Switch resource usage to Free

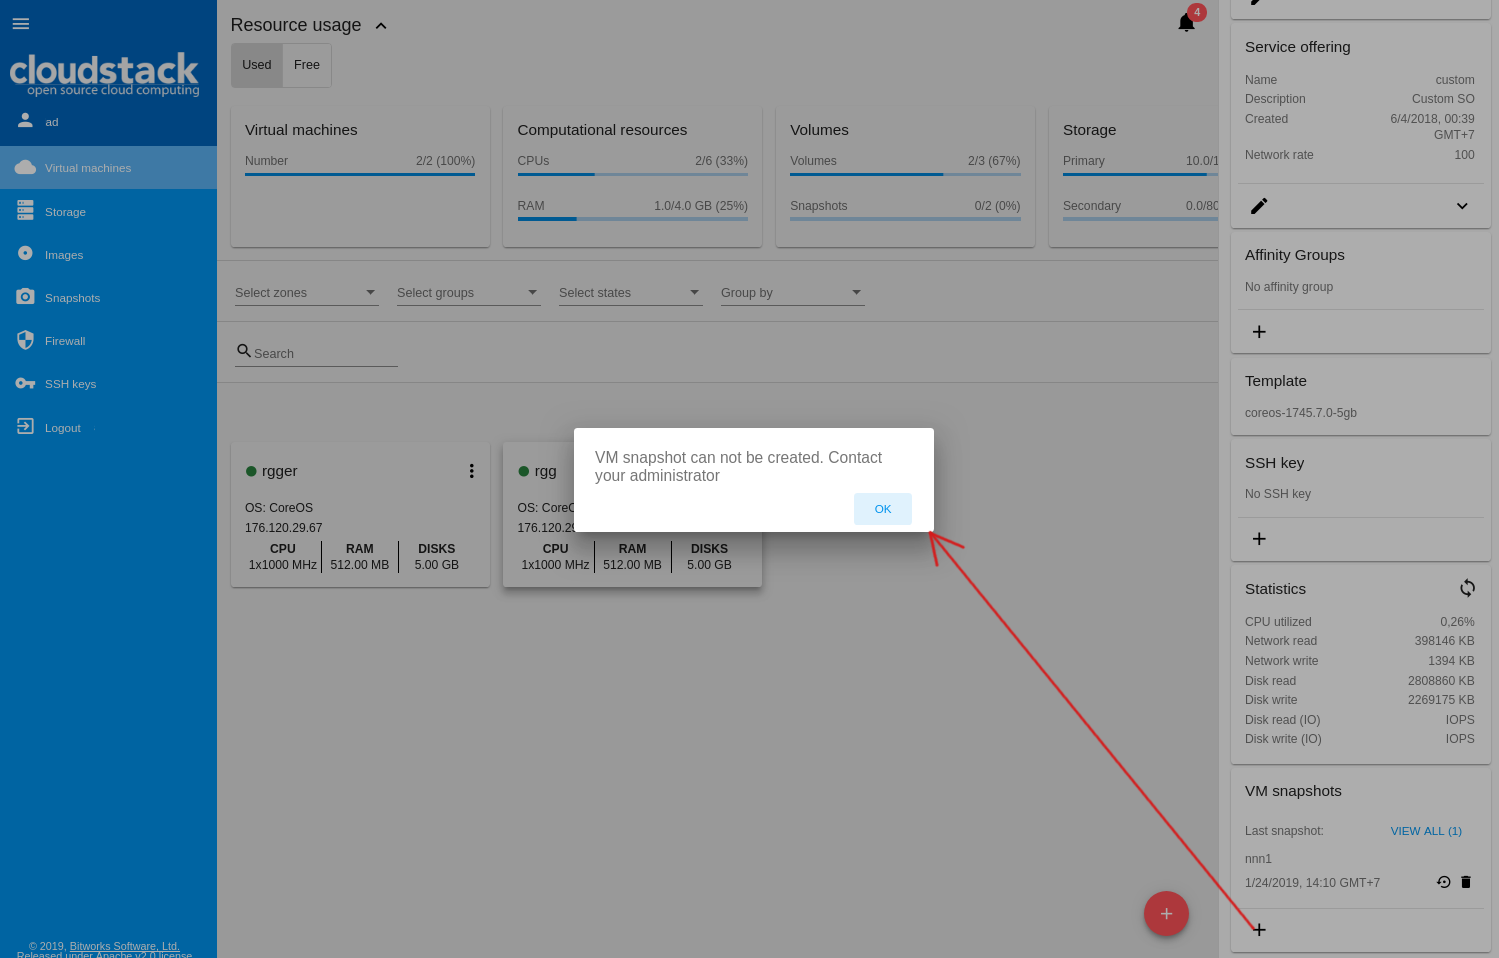pos(307,65)
